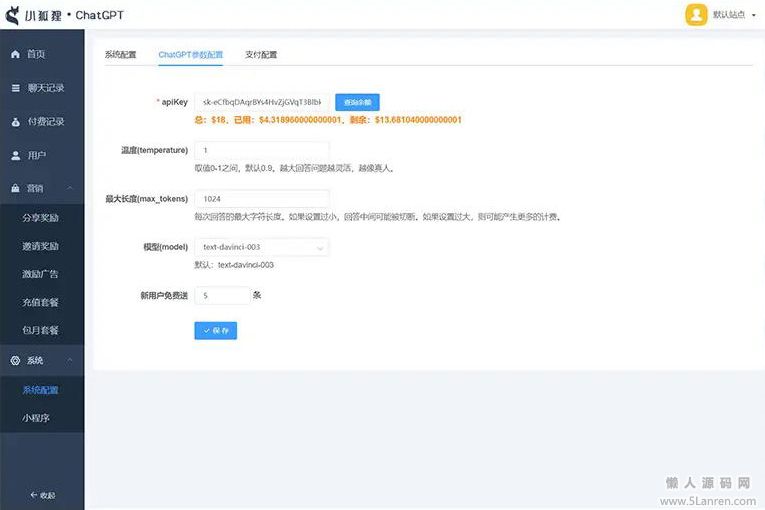Click the temperature input field

click(262, 150)
